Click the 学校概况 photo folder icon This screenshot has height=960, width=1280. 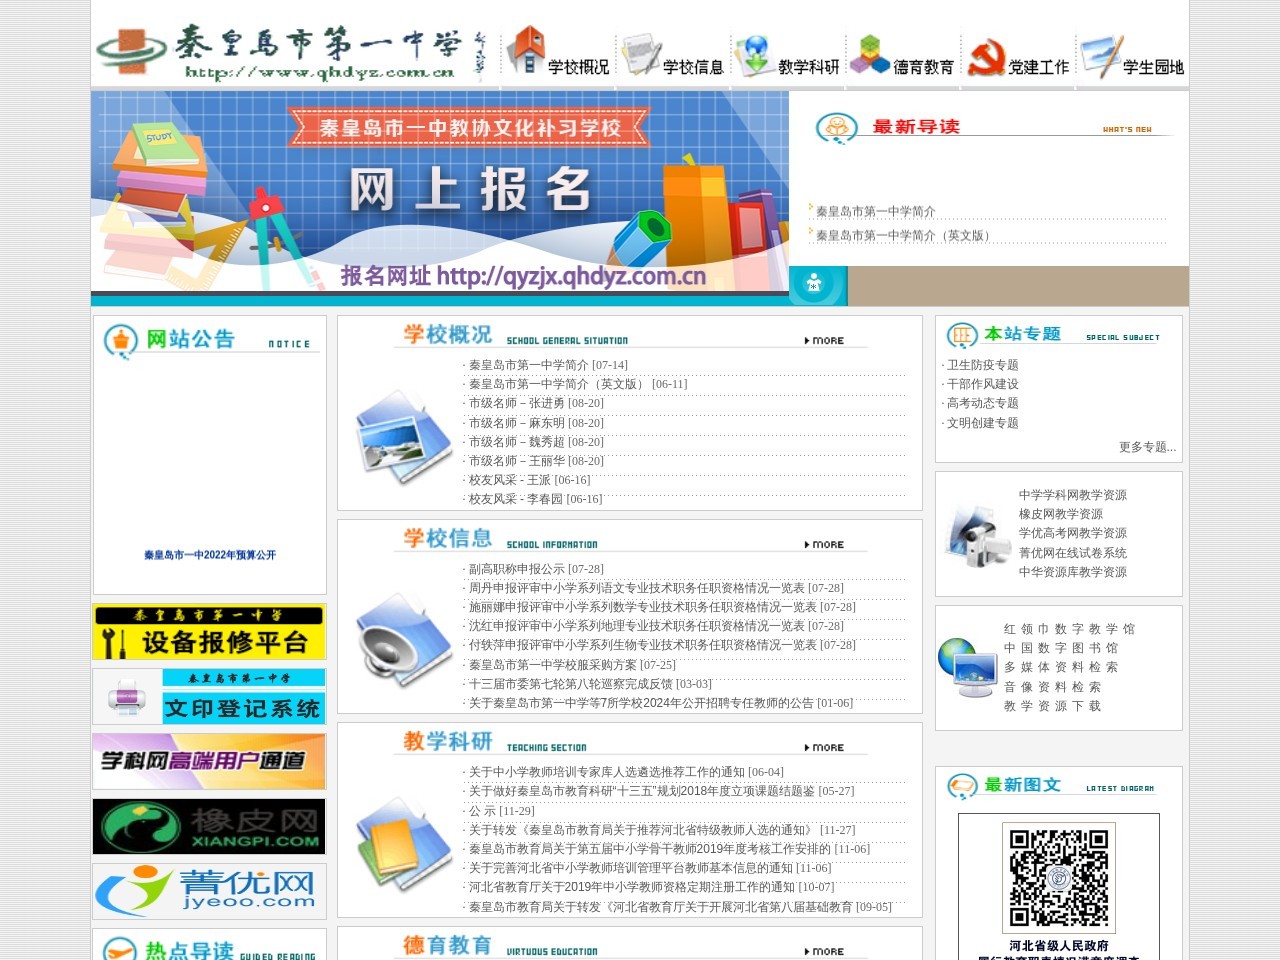coord(404,437)
